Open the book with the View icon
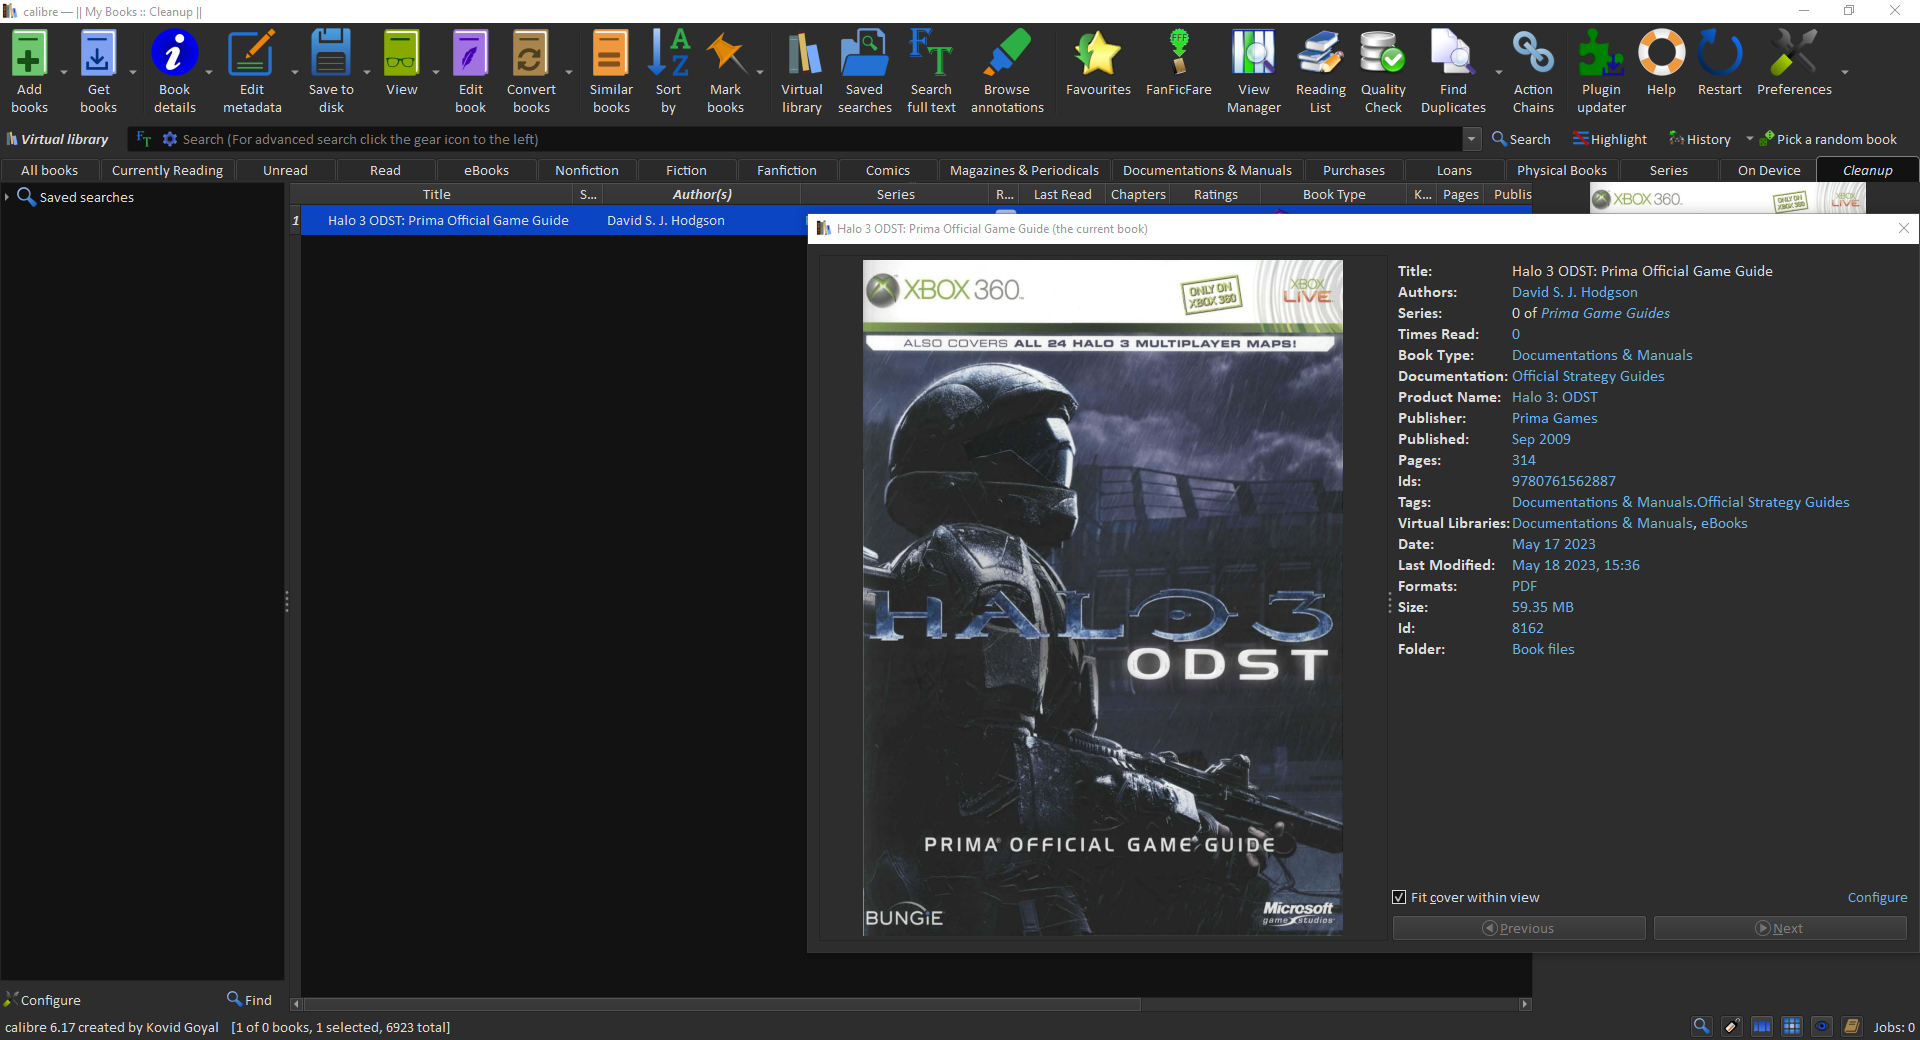The width and height of the screenshot is (1920, 1040). [x=401, y=54]
